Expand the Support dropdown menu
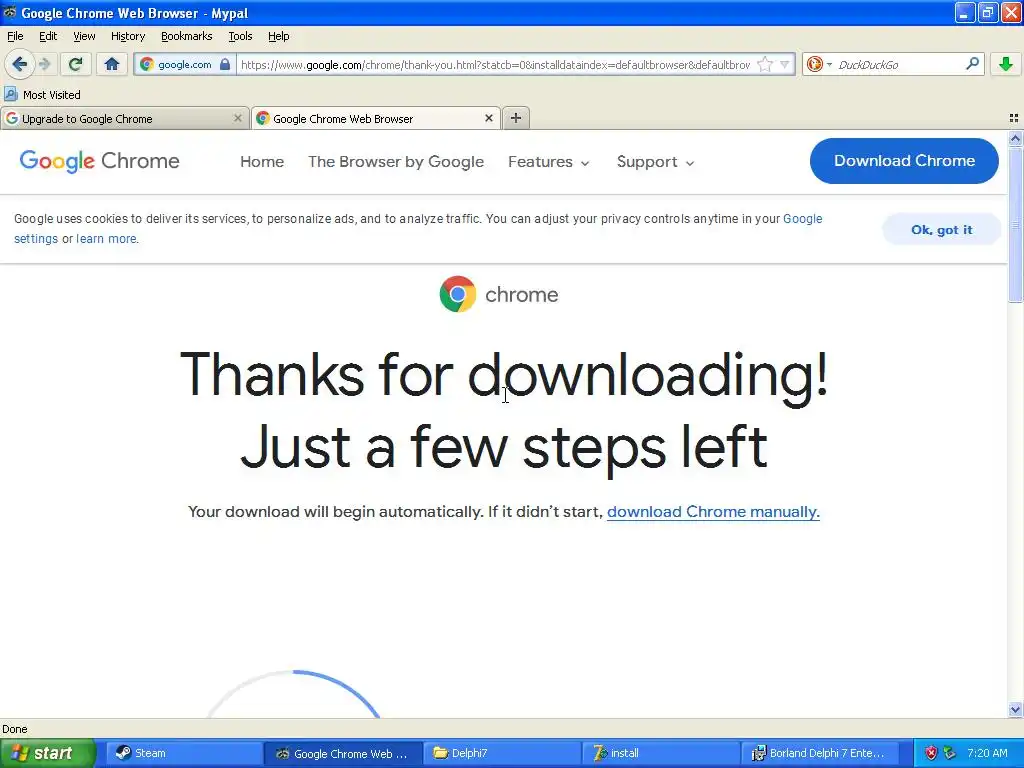Viewport: 1024px width, 768px height. [x=655, y=162]
